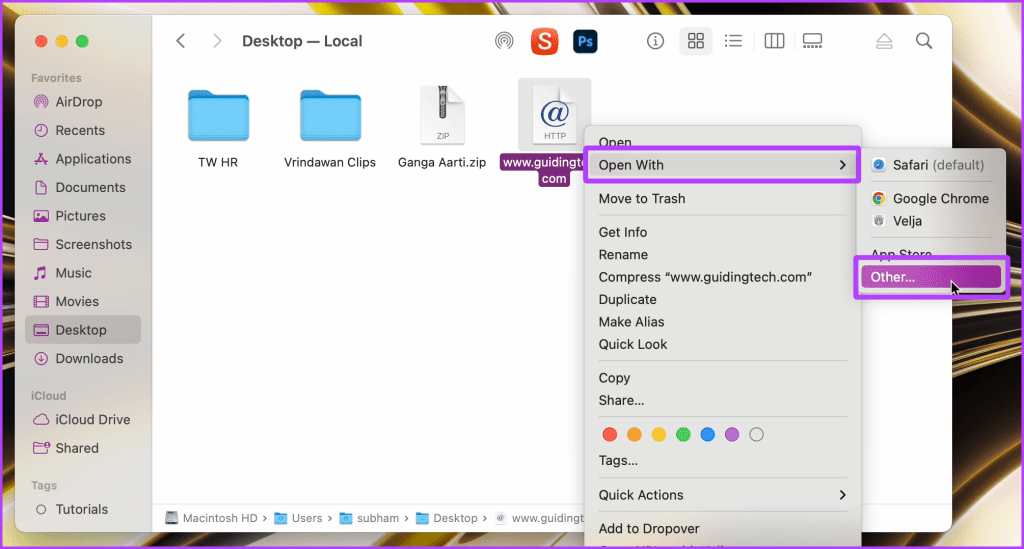Click Macintosh HD in path bar
The width and height of the screenshot is (1024, 549).
[212, 518]
